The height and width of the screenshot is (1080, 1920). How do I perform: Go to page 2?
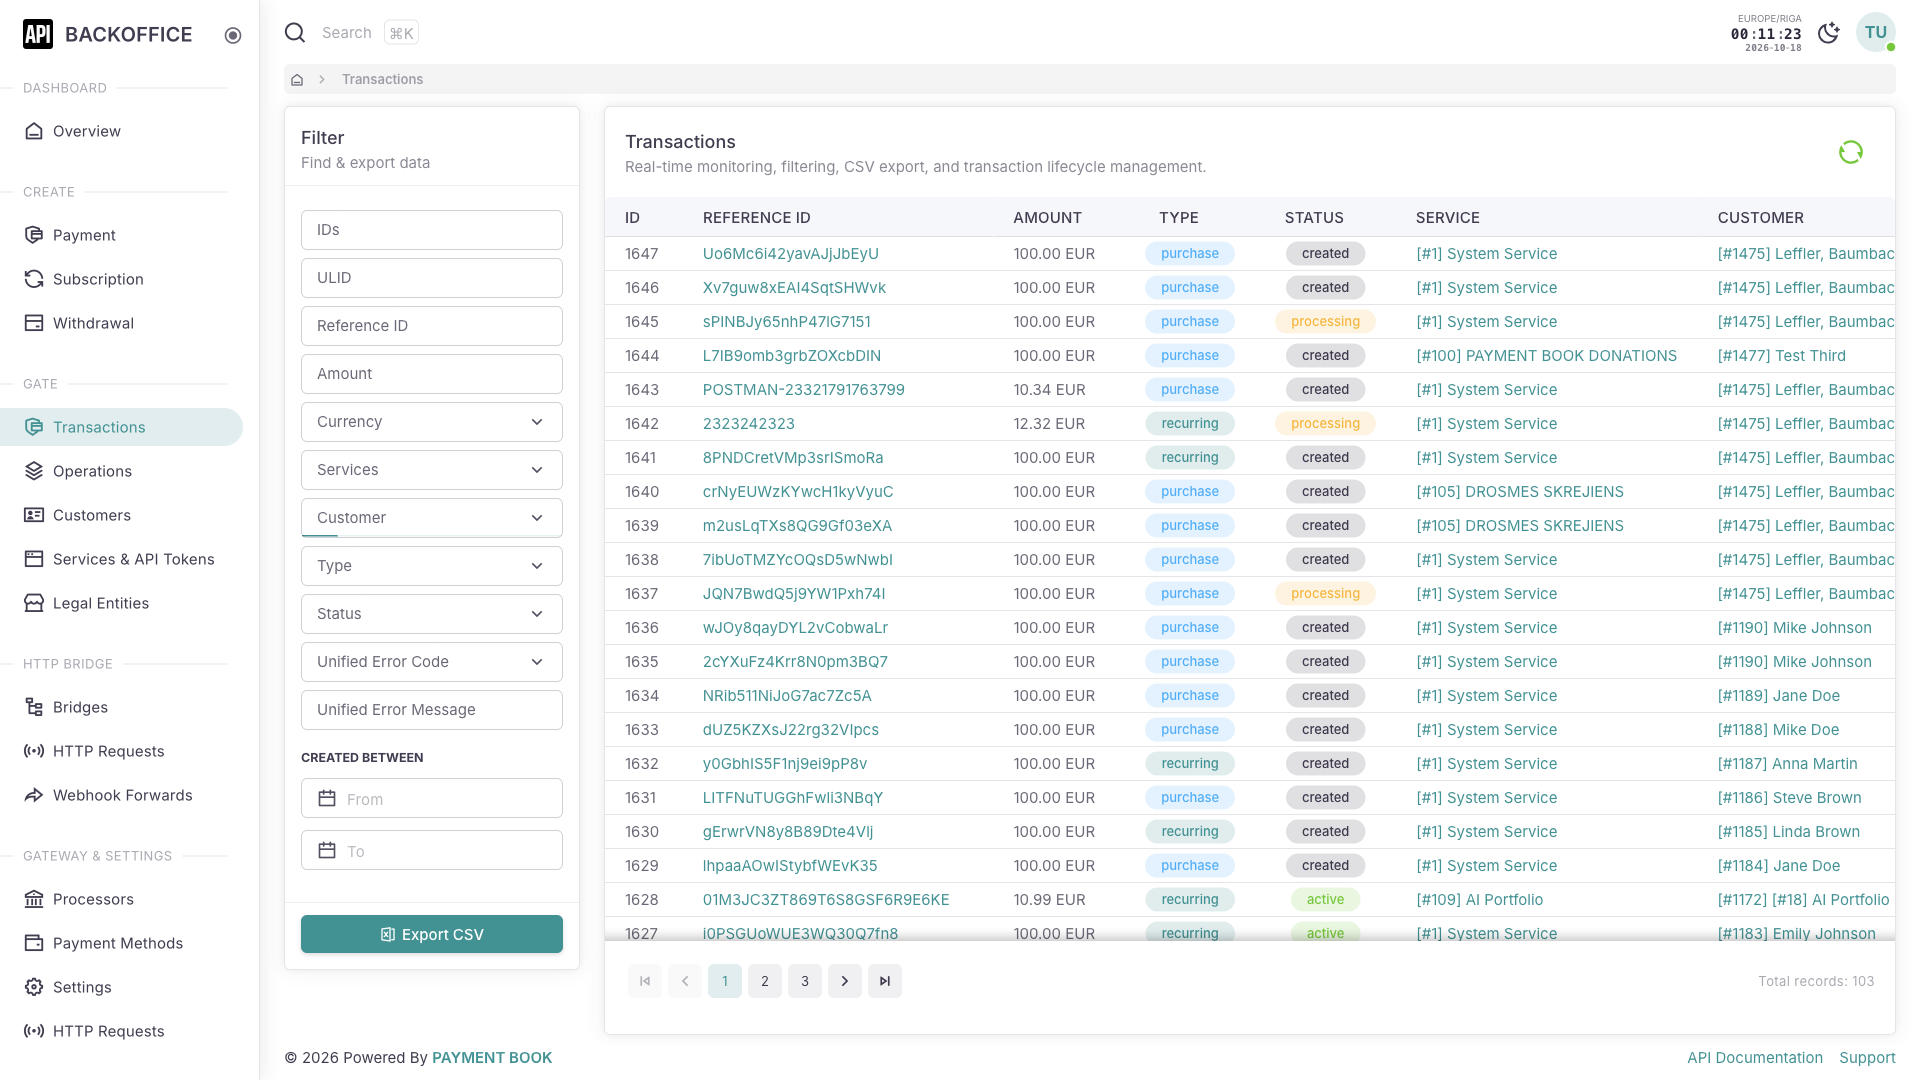765,981
